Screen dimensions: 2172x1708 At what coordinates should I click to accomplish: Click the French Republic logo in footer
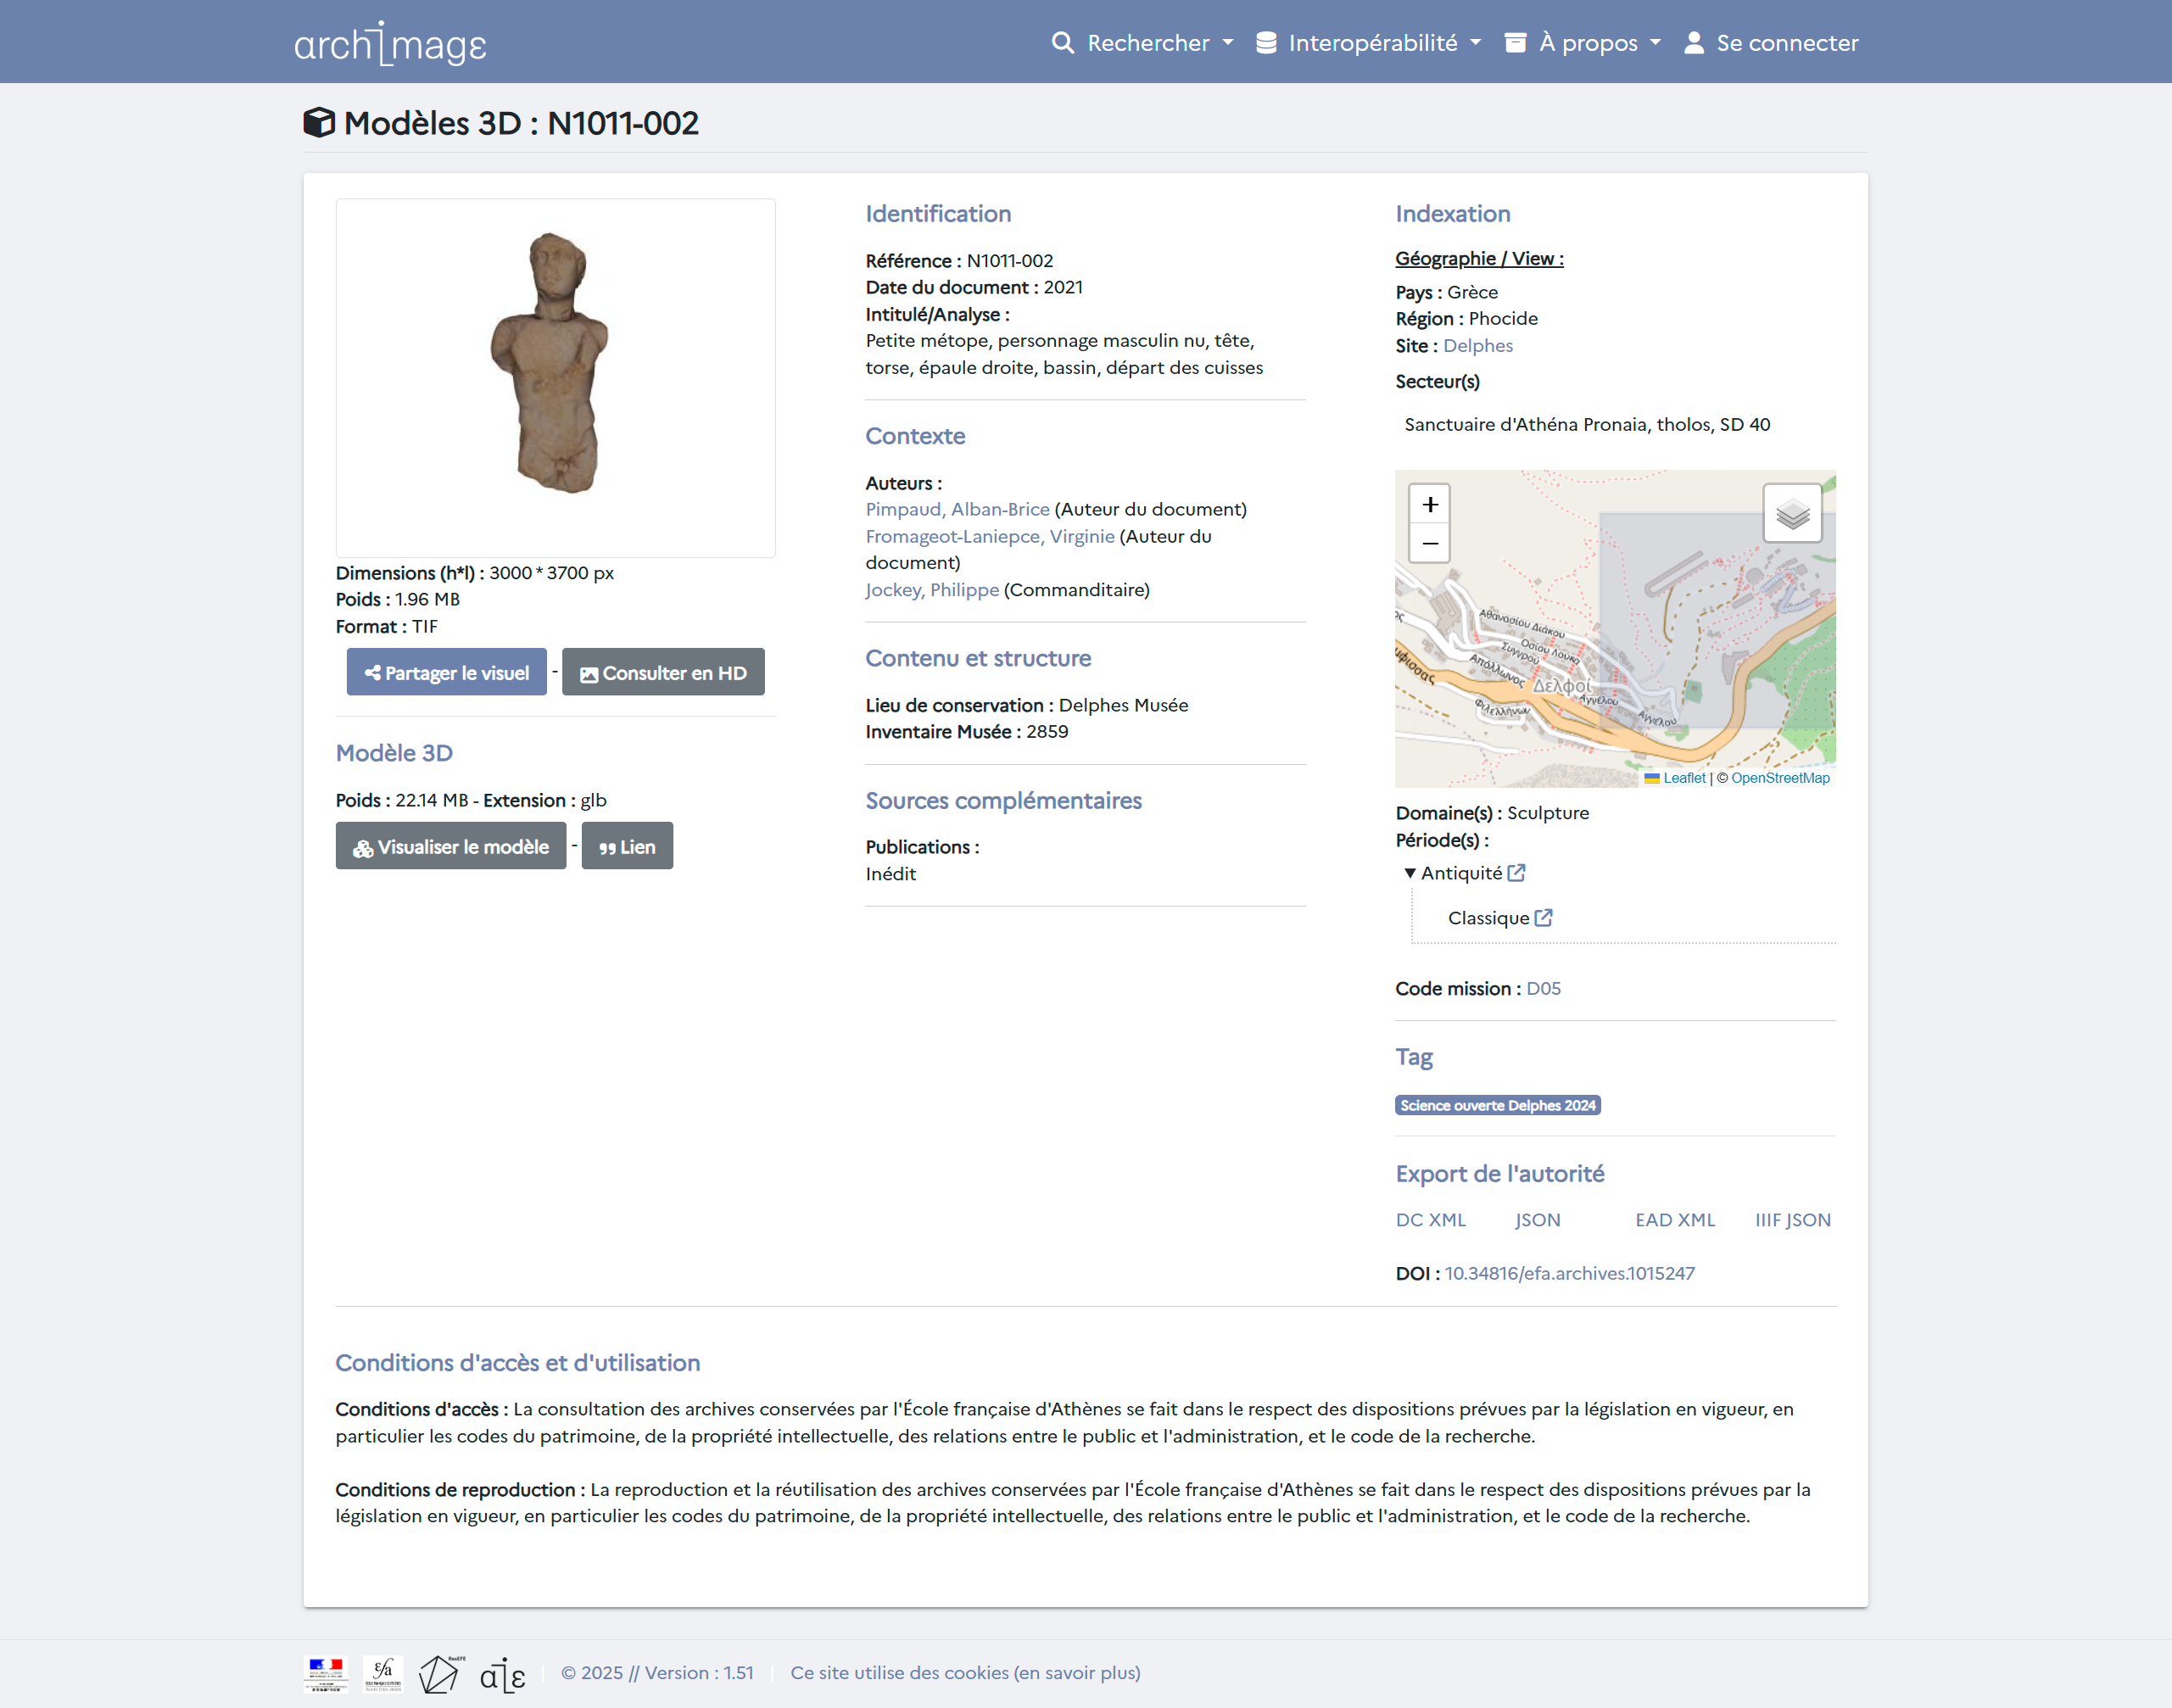coord(325,1673)
